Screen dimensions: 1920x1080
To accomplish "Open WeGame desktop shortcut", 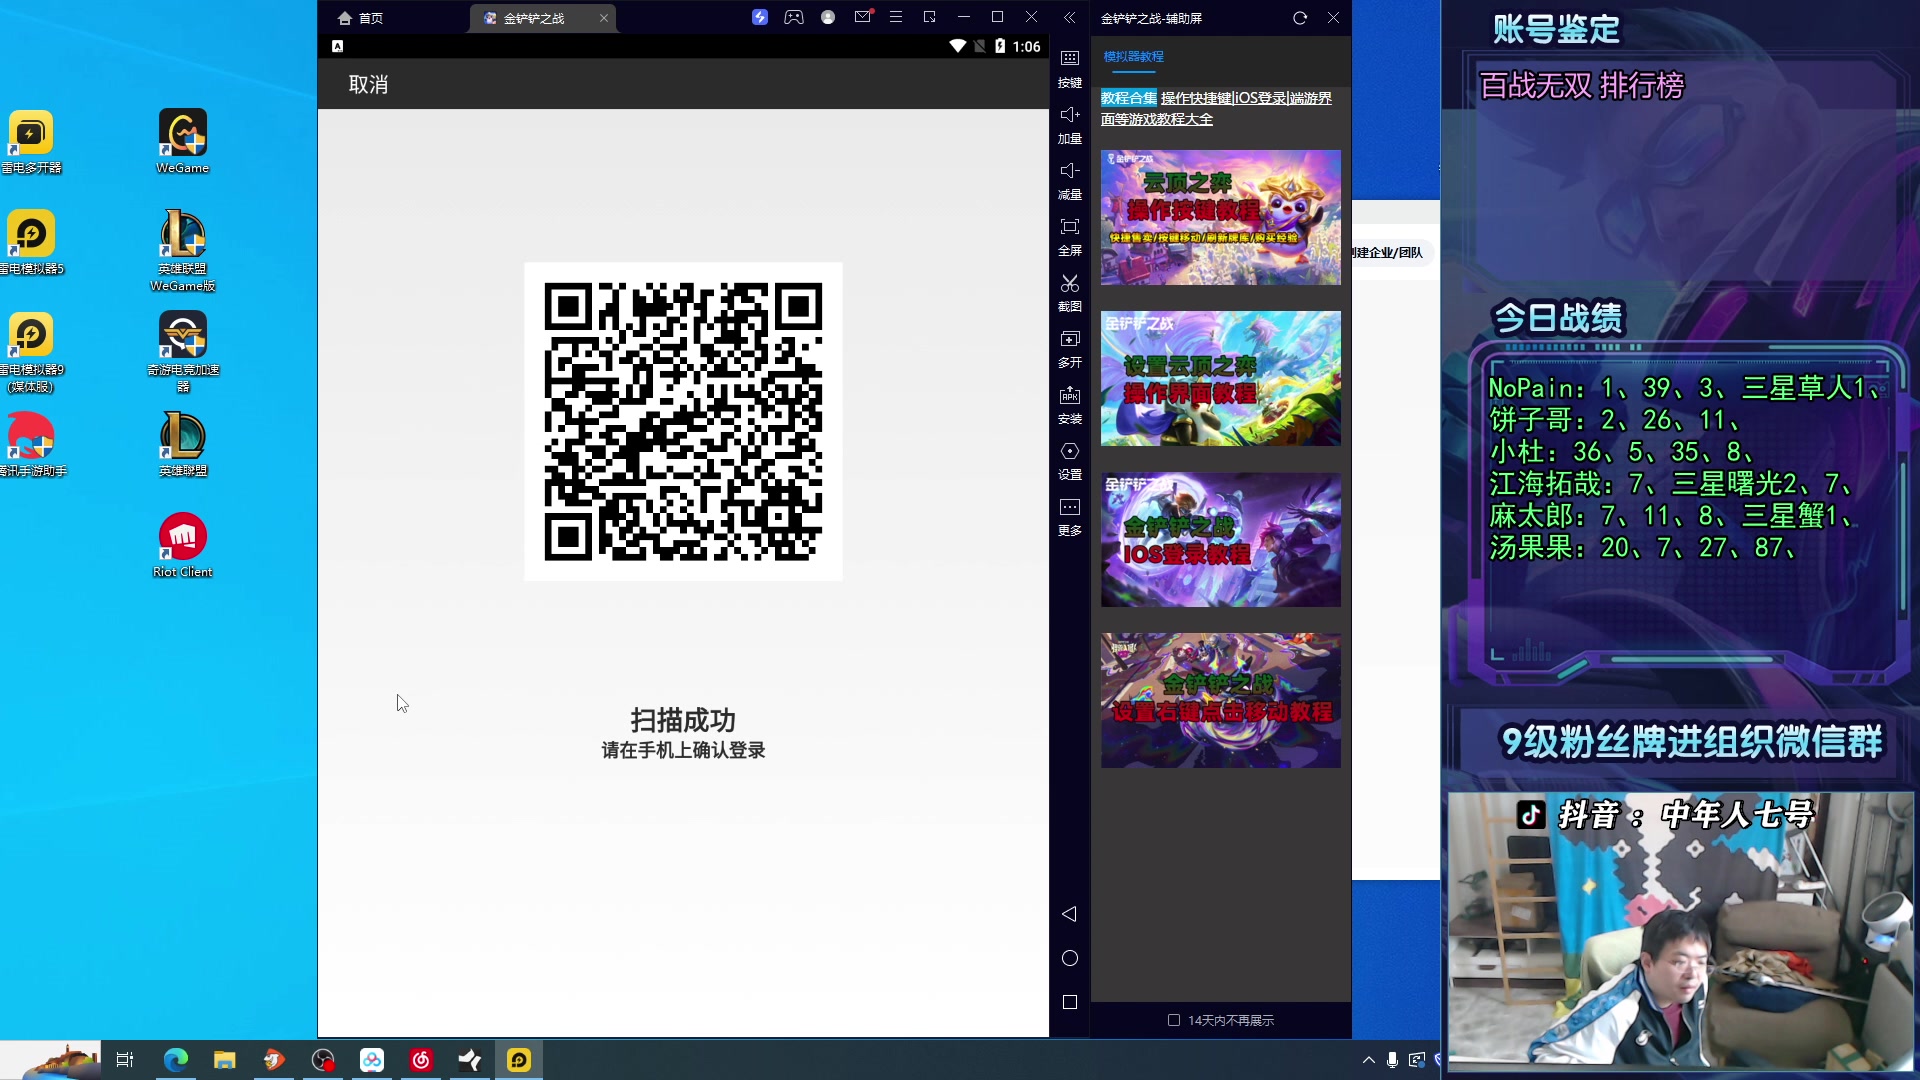I will click(183, 142).
